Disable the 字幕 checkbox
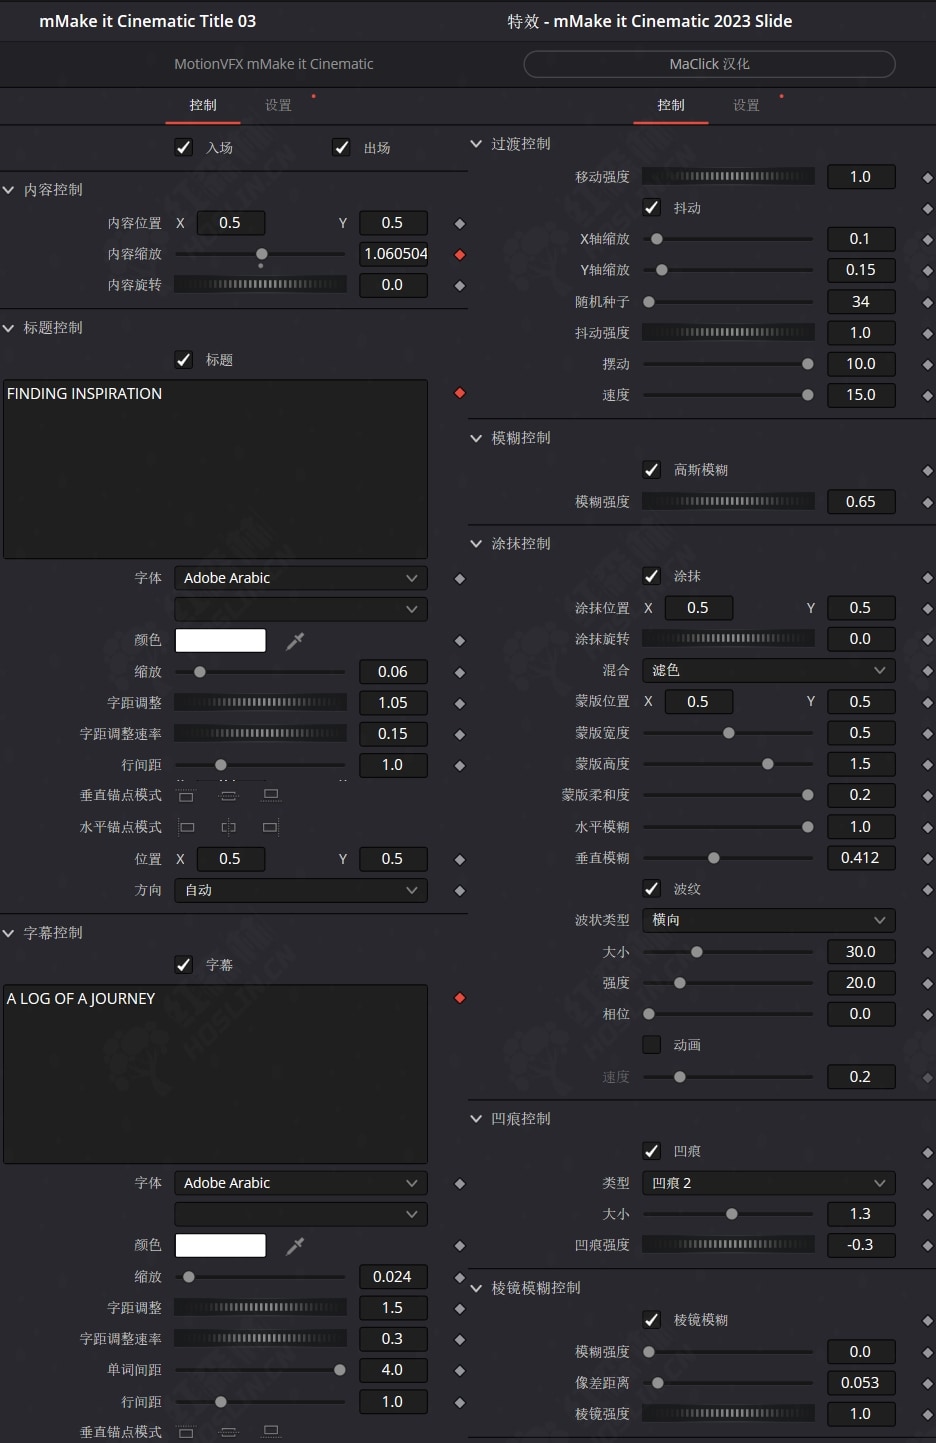Viewport: 936px width, 1443px height. coord(184,964)
